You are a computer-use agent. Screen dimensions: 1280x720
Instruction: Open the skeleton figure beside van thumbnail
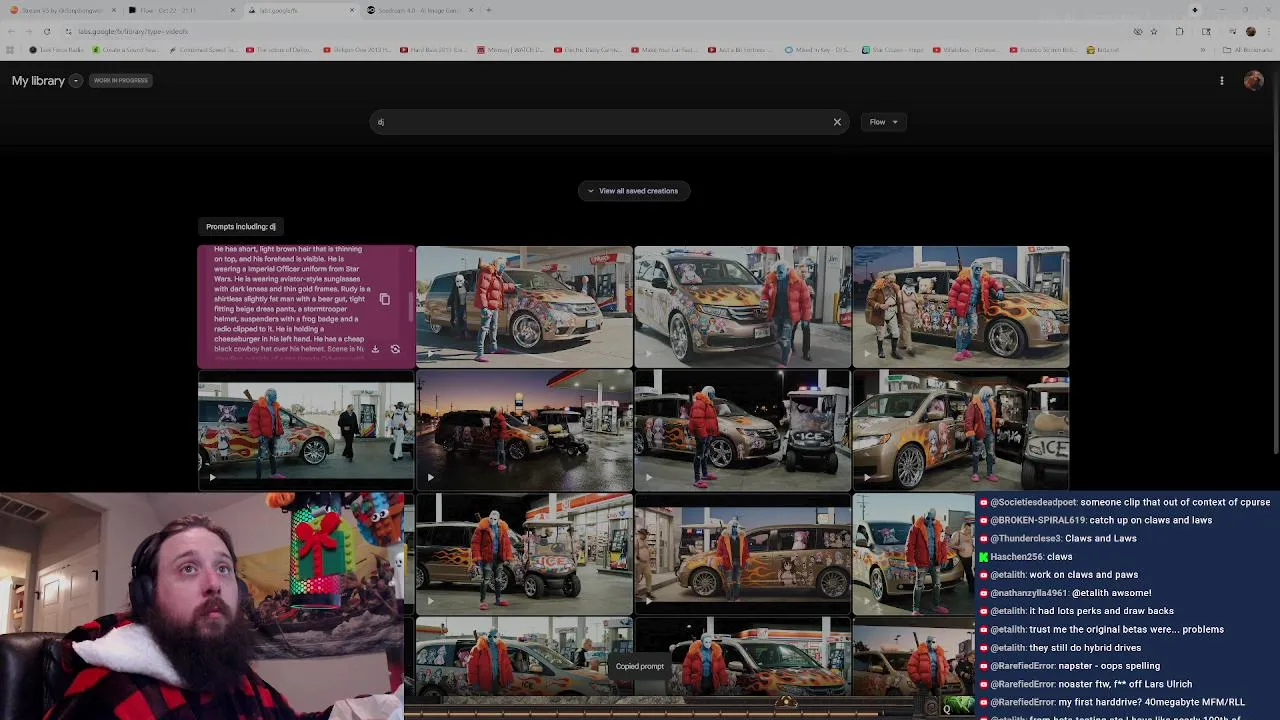(x=524, y=306)
